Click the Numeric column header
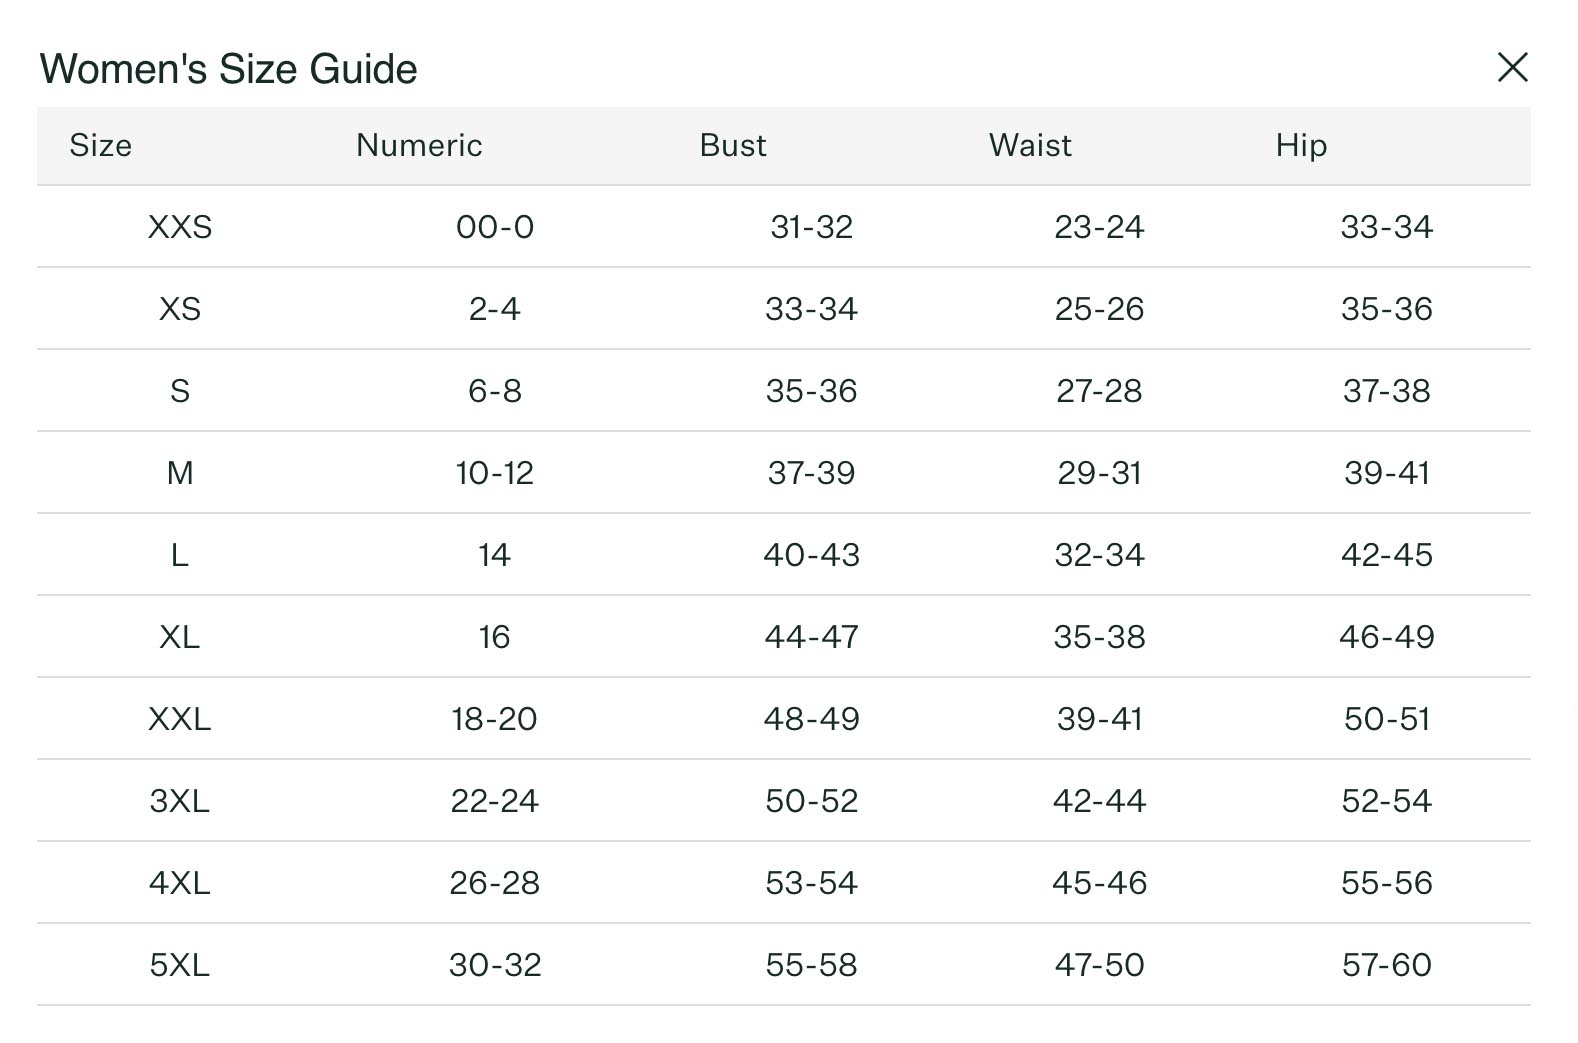The width and height of the screenshot is (1578, 1043). tap(419, 145)
